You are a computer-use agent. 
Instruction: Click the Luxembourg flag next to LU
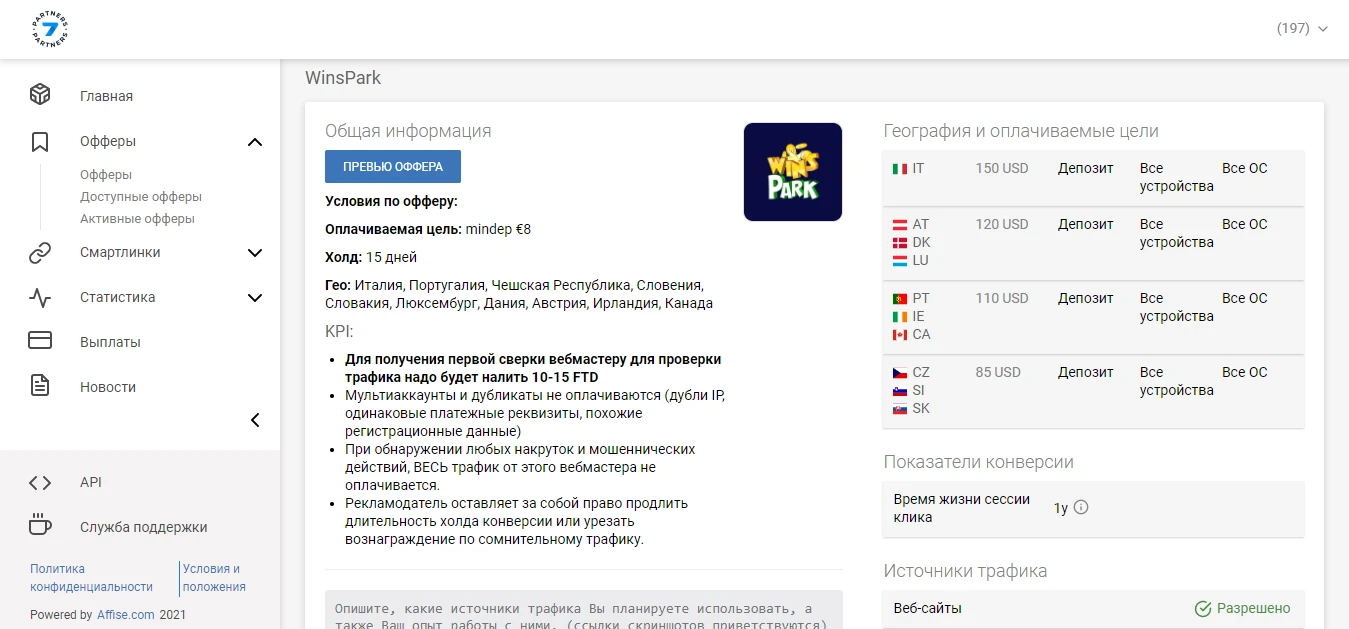pyautogui.click(x=900, y=260)
